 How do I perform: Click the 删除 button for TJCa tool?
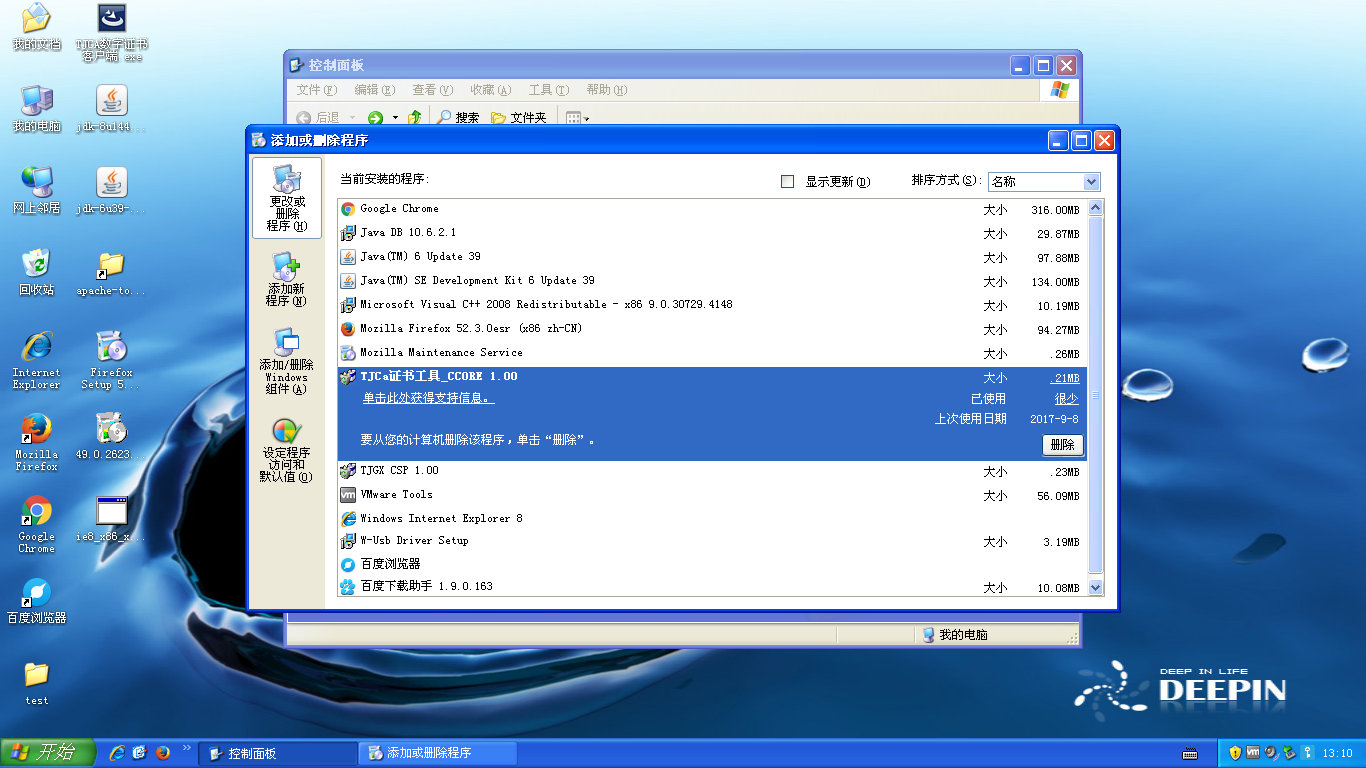click(1062, 445)
